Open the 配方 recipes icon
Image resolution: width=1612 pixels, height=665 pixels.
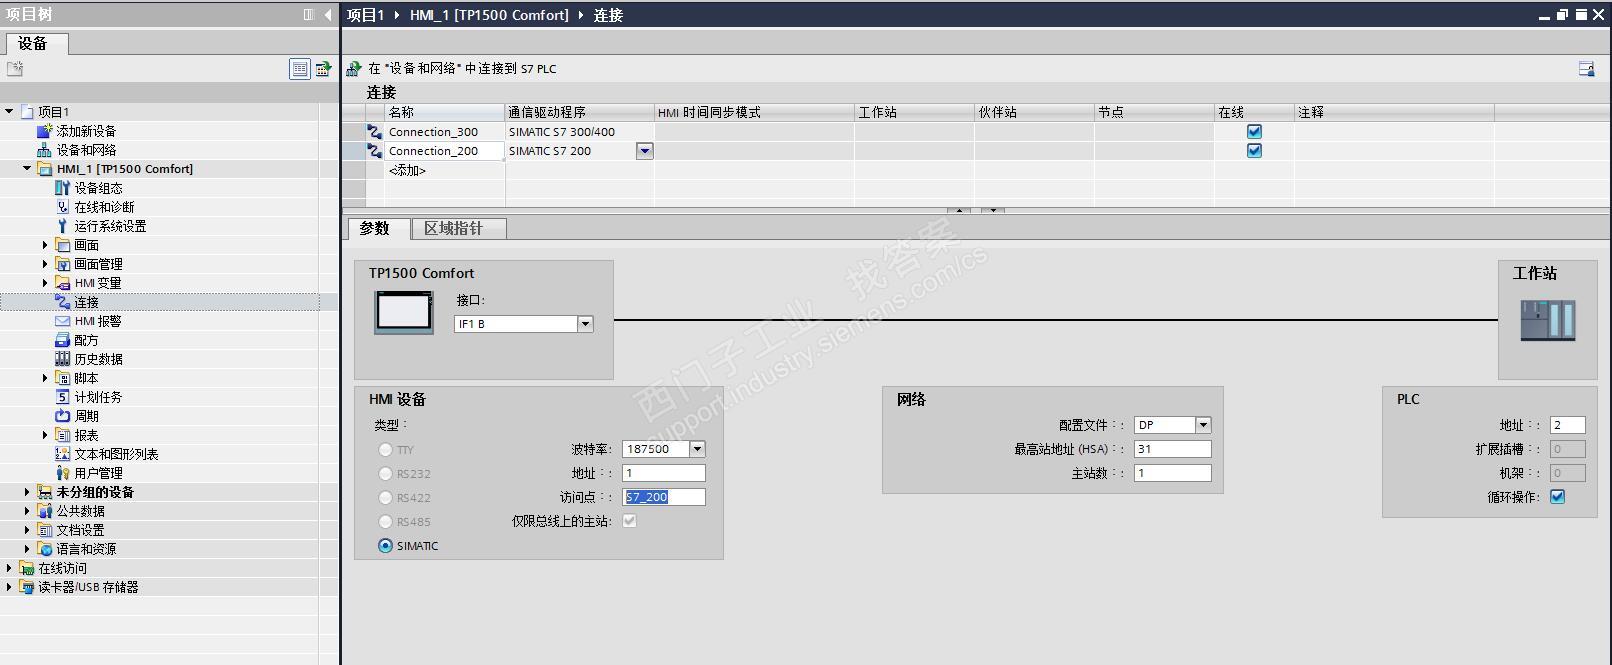click(62, 340)
